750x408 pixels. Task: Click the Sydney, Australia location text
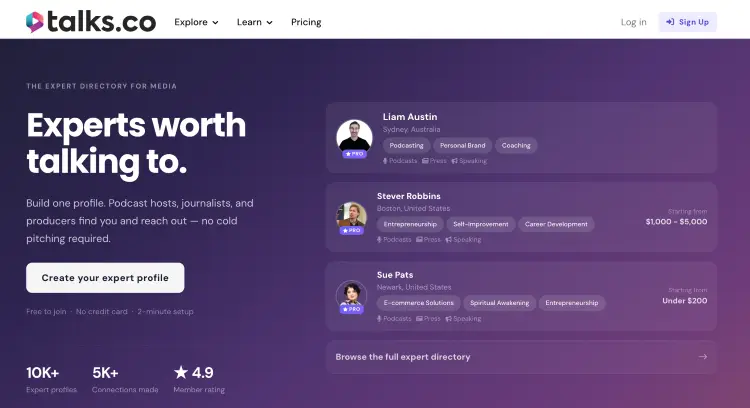411,130
